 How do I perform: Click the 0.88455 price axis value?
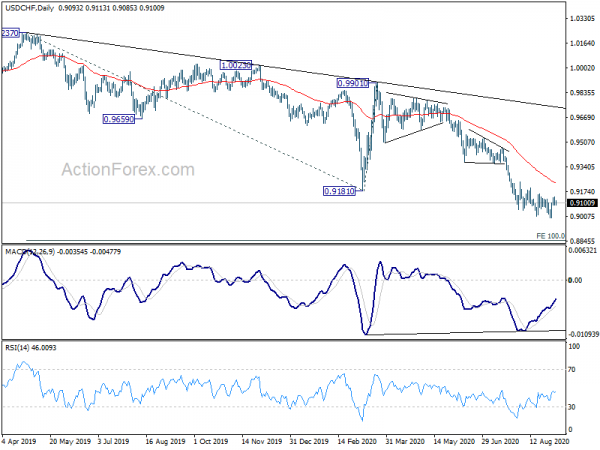coord(582,241)
